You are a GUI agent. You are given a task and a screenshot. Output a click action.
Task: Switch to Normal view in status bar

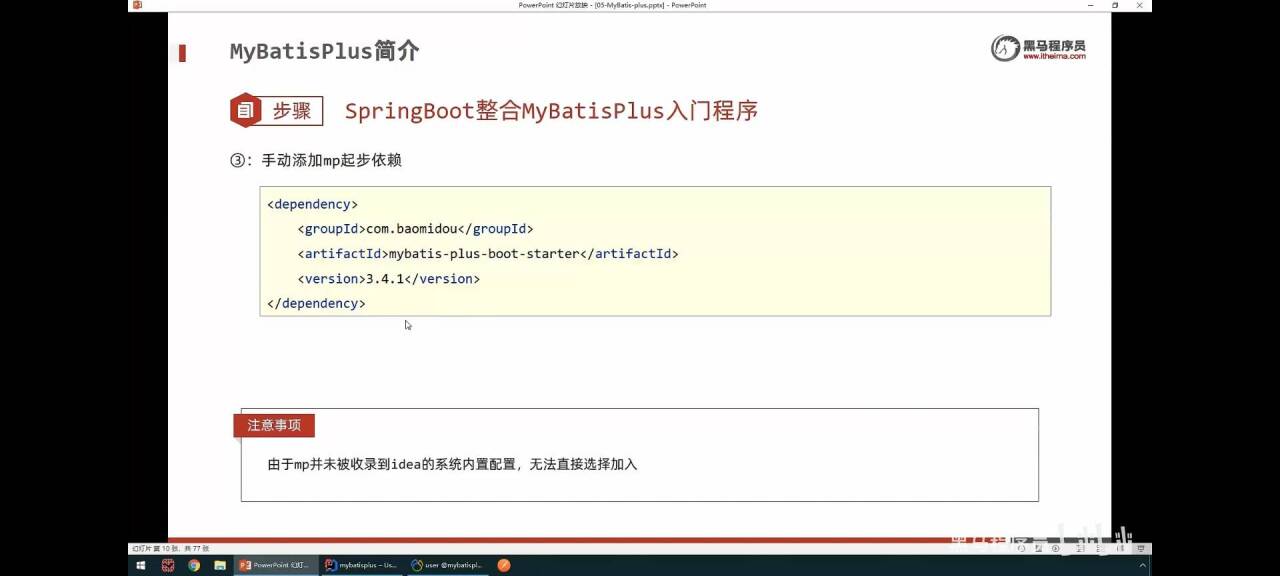click(1080, 549)
